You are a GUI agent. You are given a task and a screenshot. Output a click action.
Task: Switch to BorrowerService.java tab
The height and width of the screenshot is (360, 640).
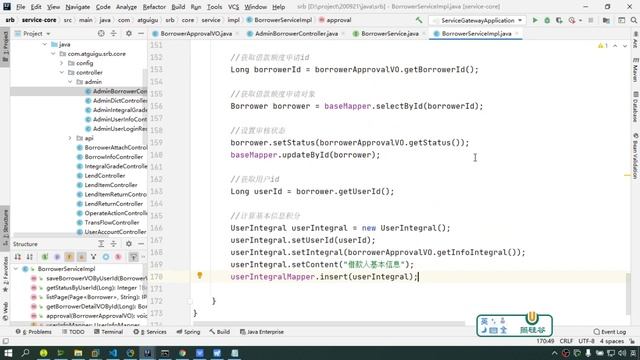[390, 33]
